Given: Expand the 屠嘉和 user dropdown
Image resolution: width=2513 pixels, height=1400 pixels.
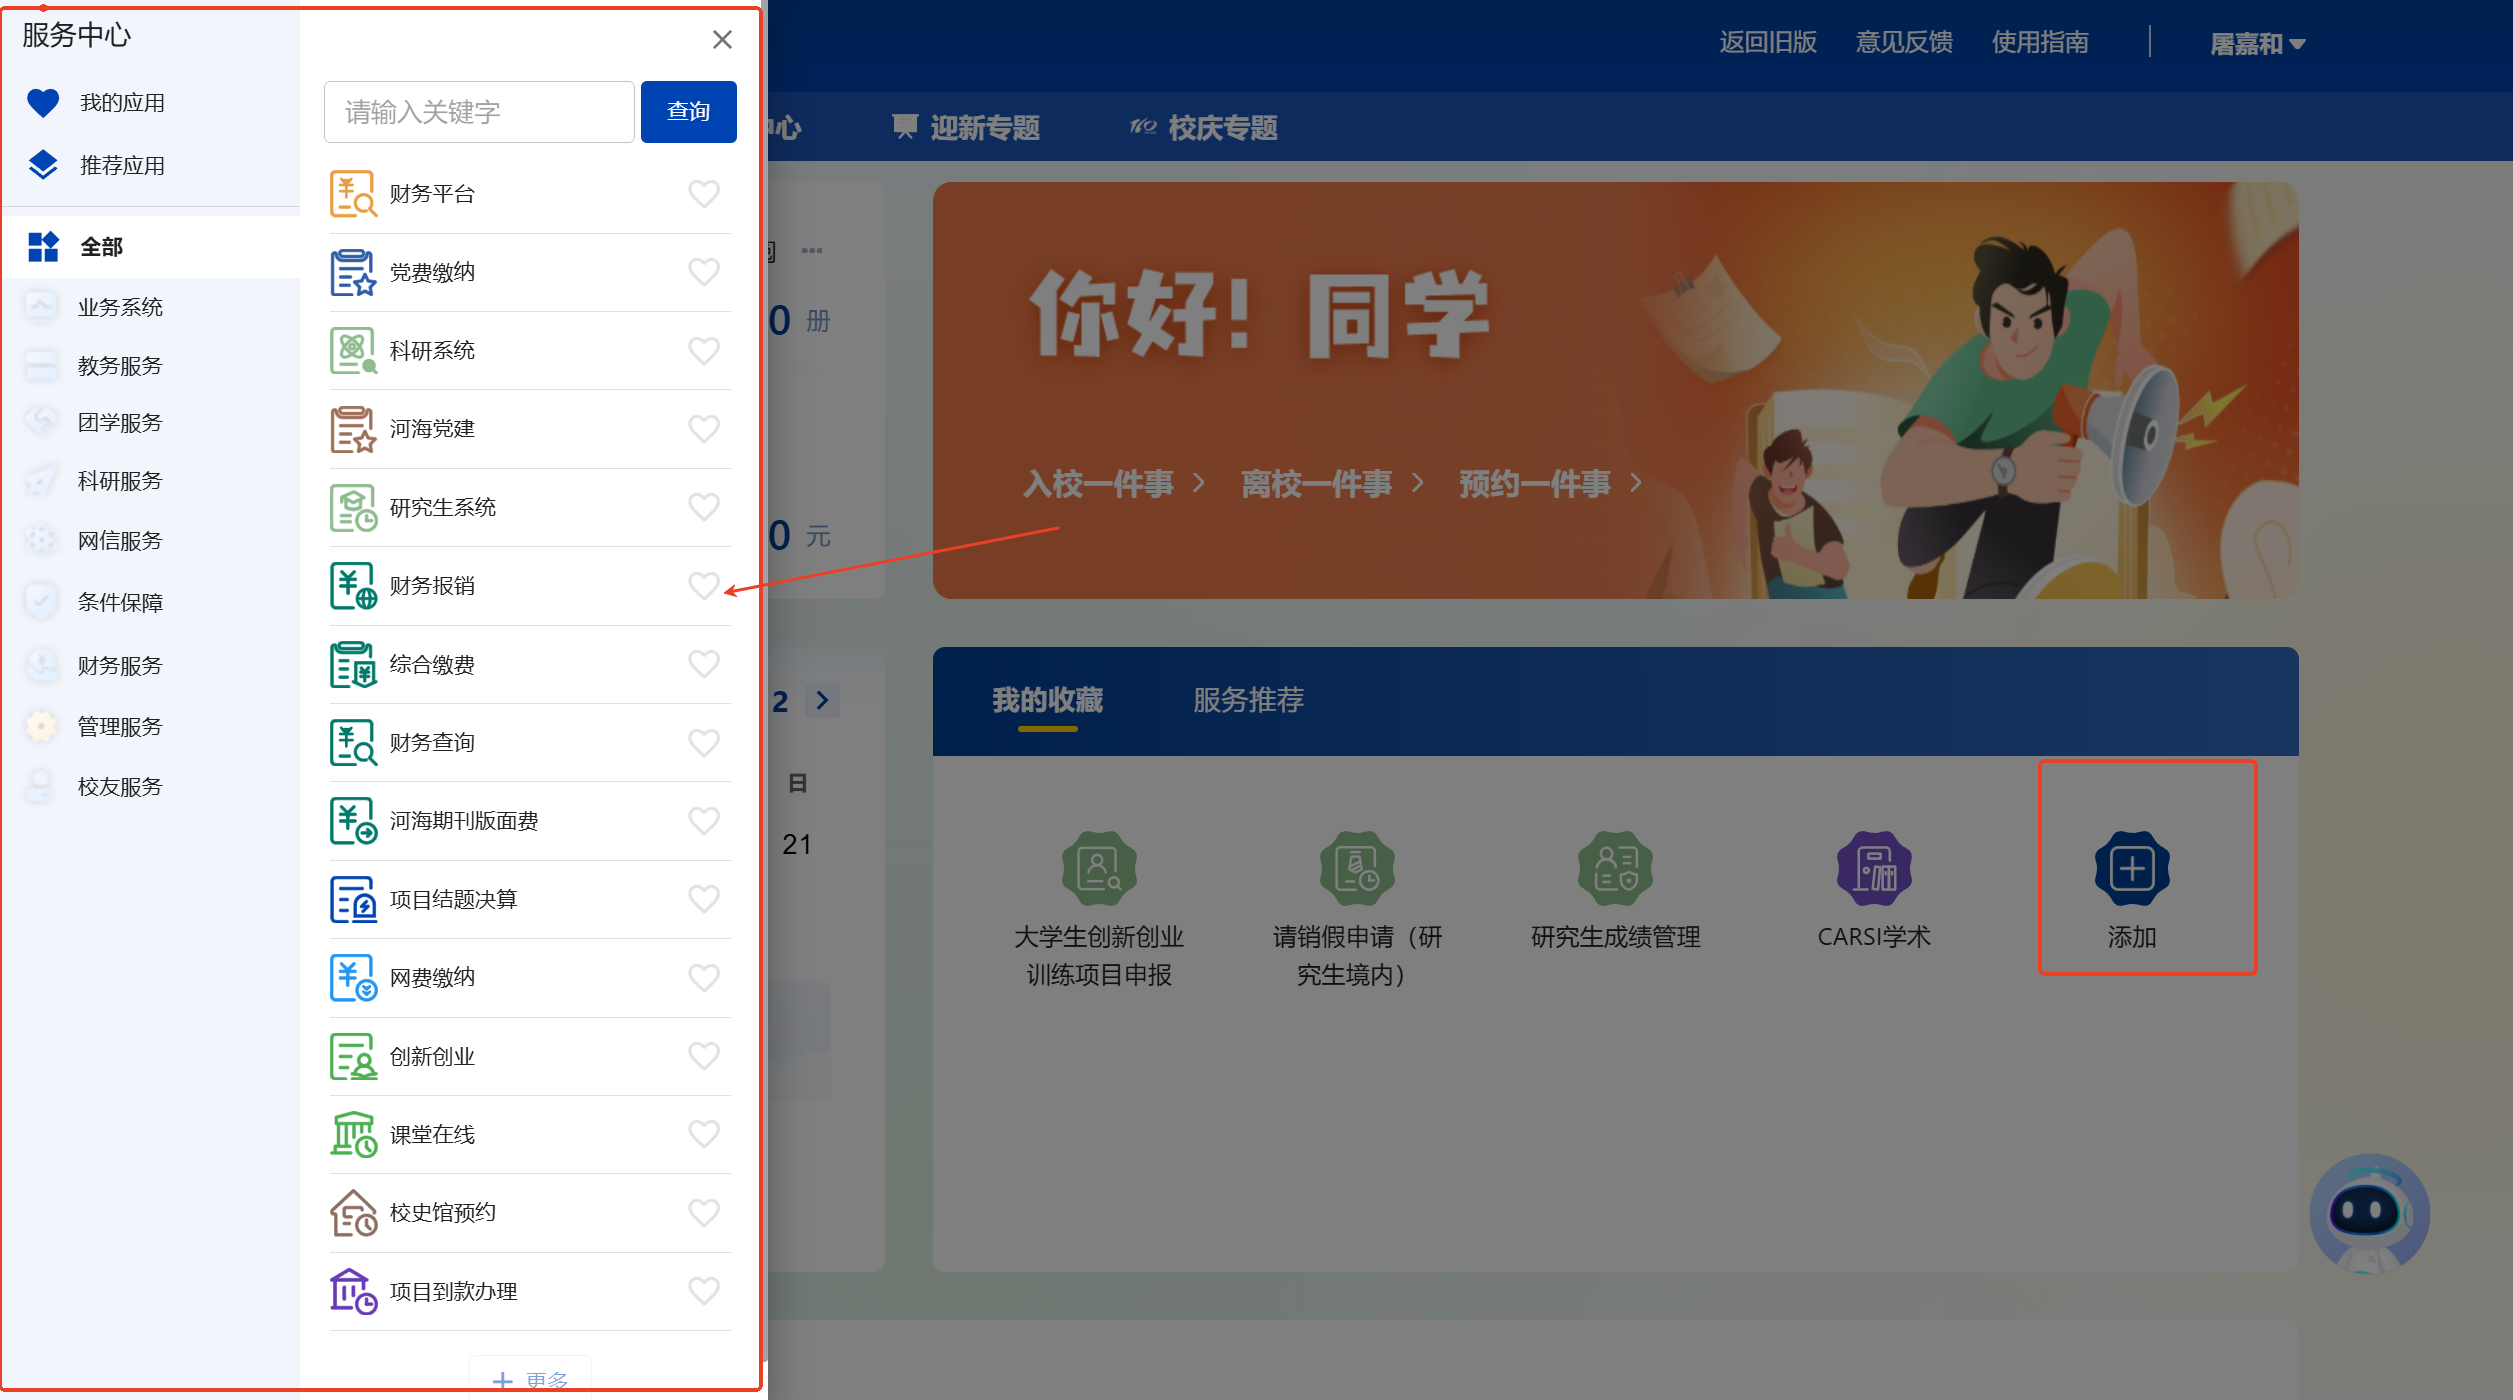Looking at the screenshot, I should (2257, 44).
